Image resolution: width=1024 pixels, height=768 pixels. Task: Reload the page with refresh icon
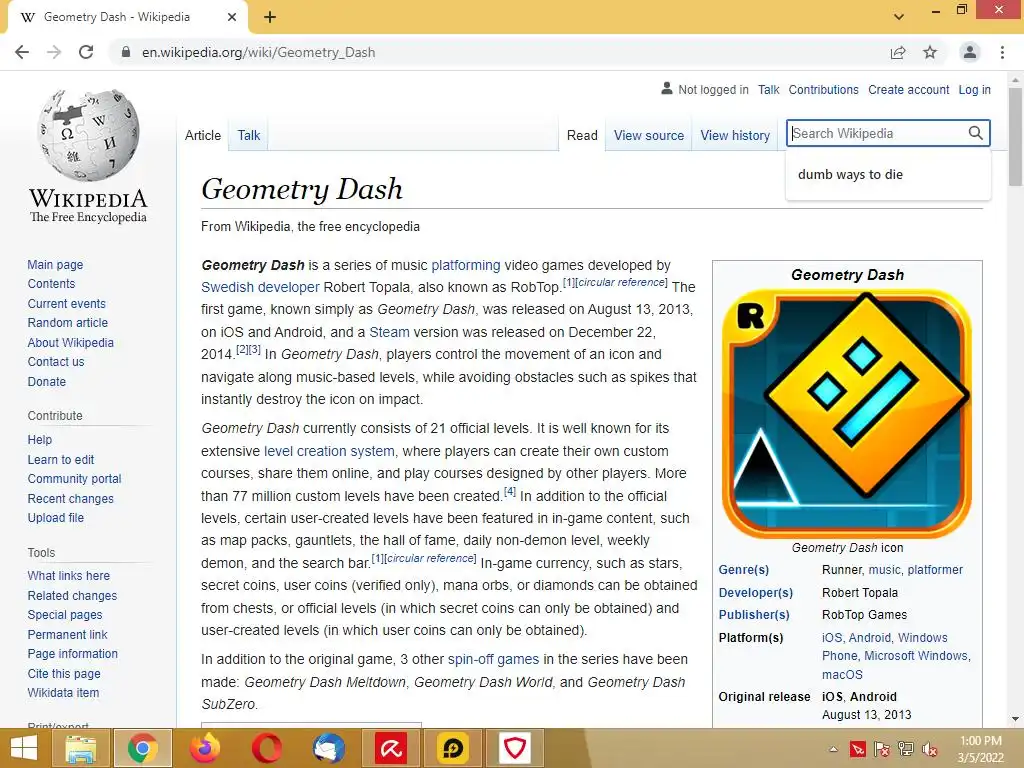(x=86, y=52)
